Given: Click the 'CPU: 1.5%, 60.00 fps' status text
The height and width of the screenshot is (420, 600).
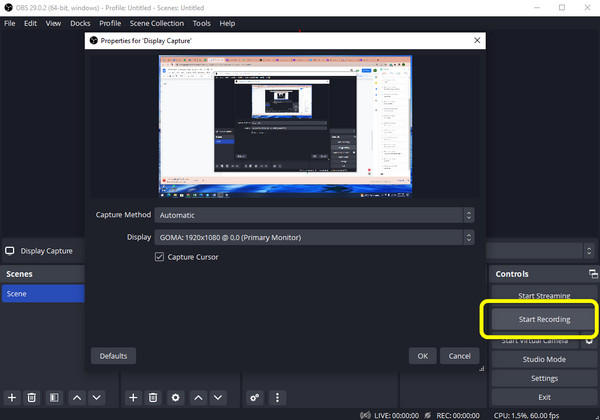Looking at the screenshot, I should (527, 415).
